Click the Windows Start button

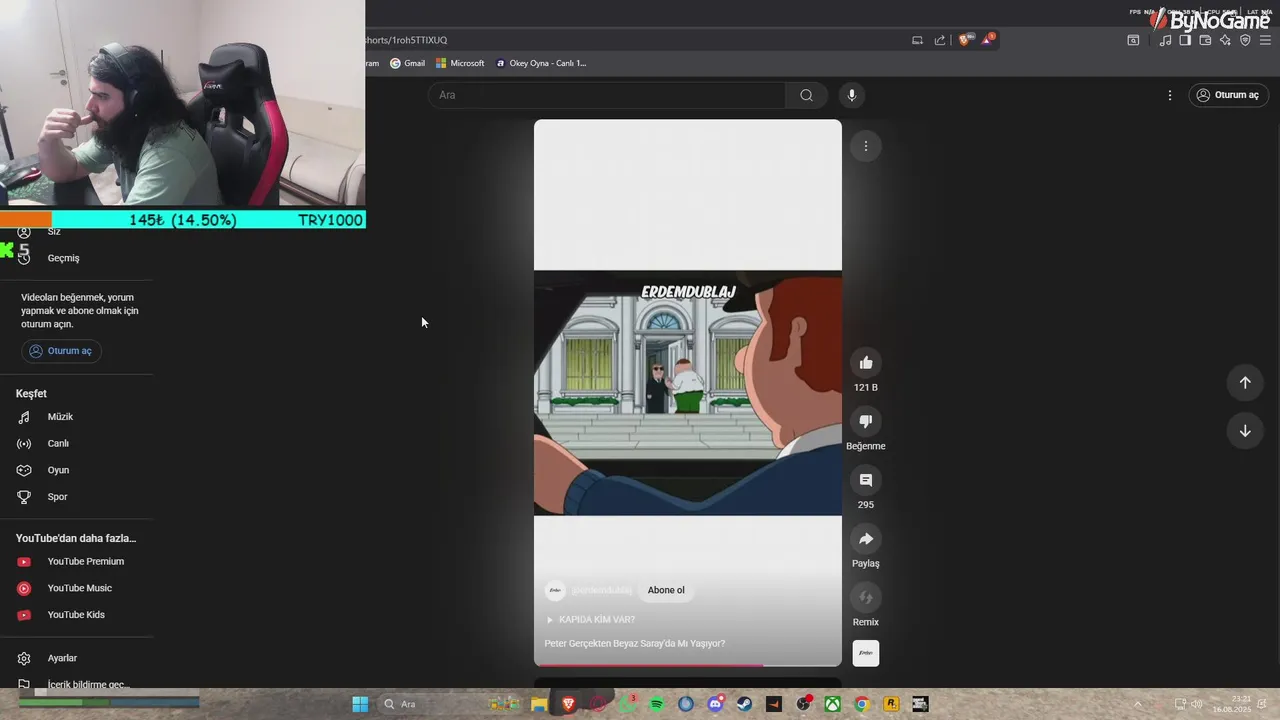pyautogui.click(x=360, y=704)
